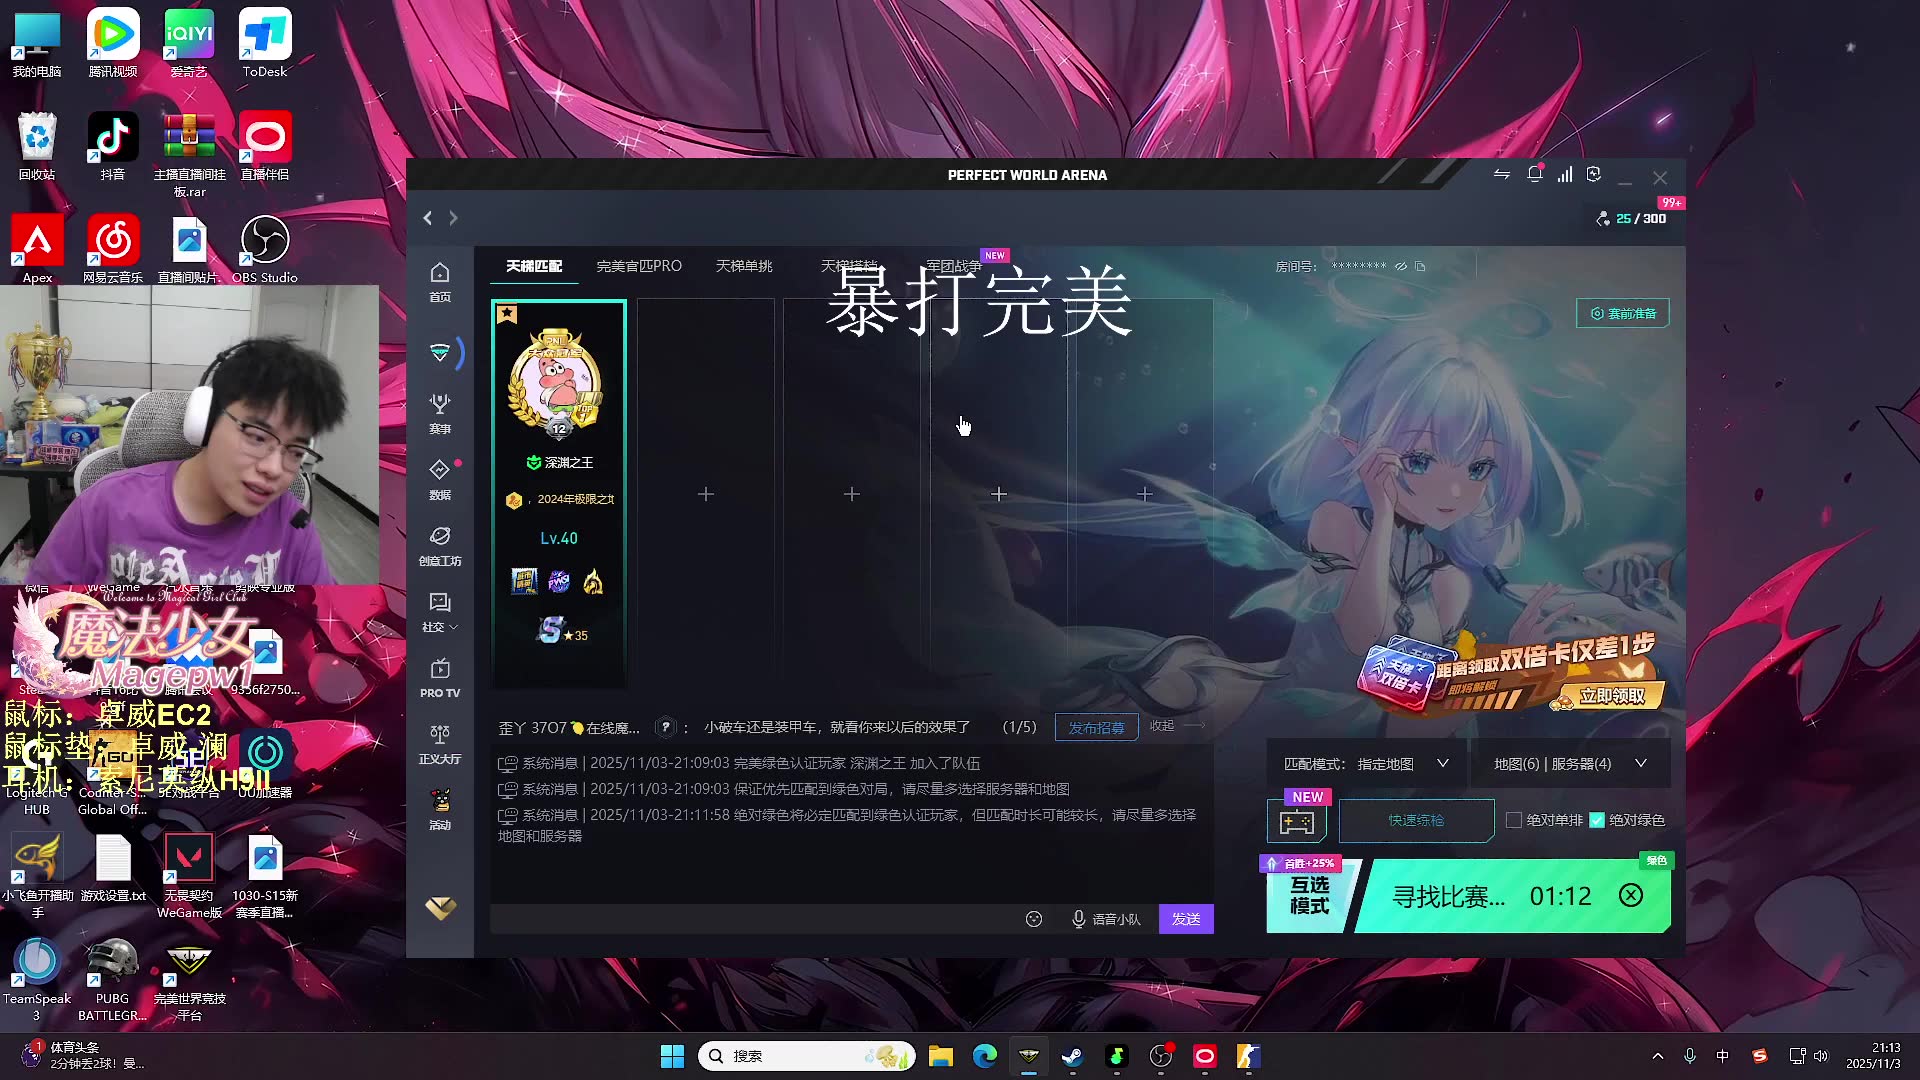Click the emoji icon in chat bar

coord(1034,919)
